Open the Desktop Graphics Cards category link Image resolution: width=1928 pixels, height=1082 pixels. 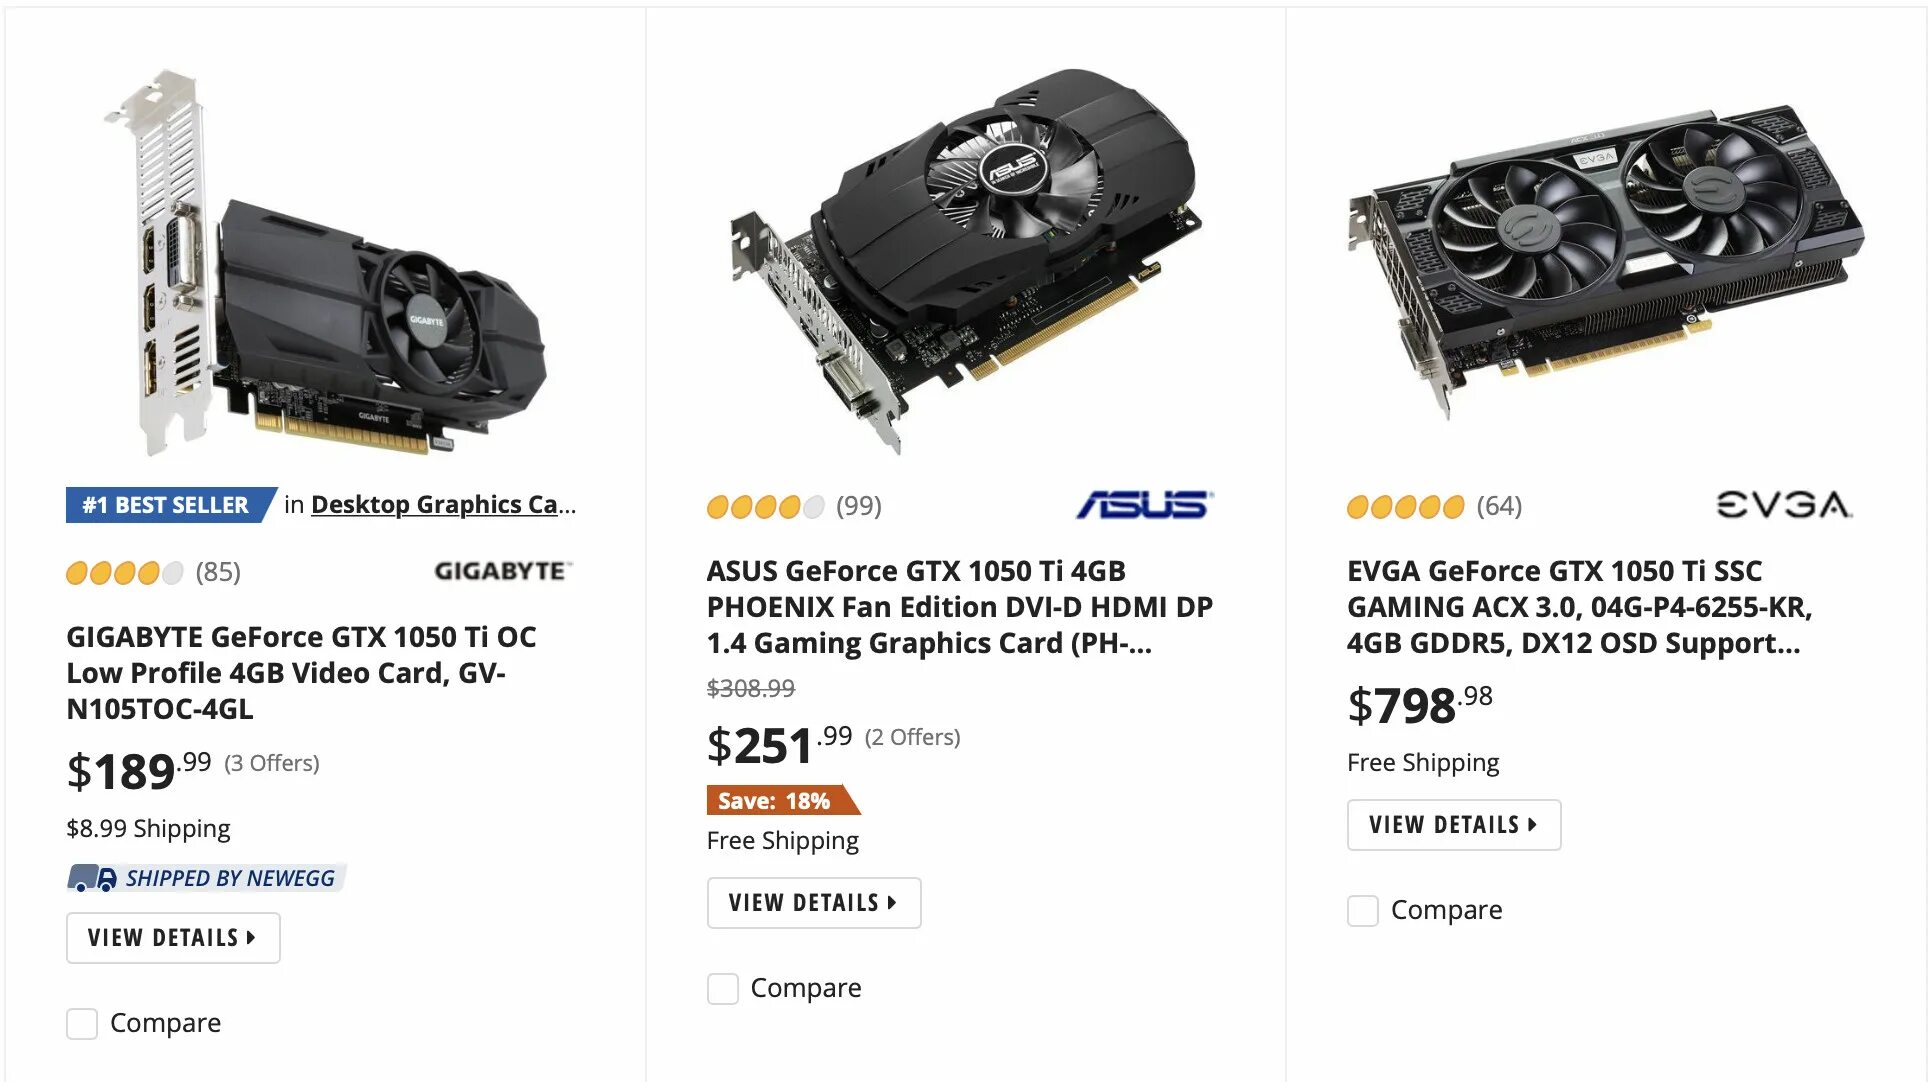443,505
